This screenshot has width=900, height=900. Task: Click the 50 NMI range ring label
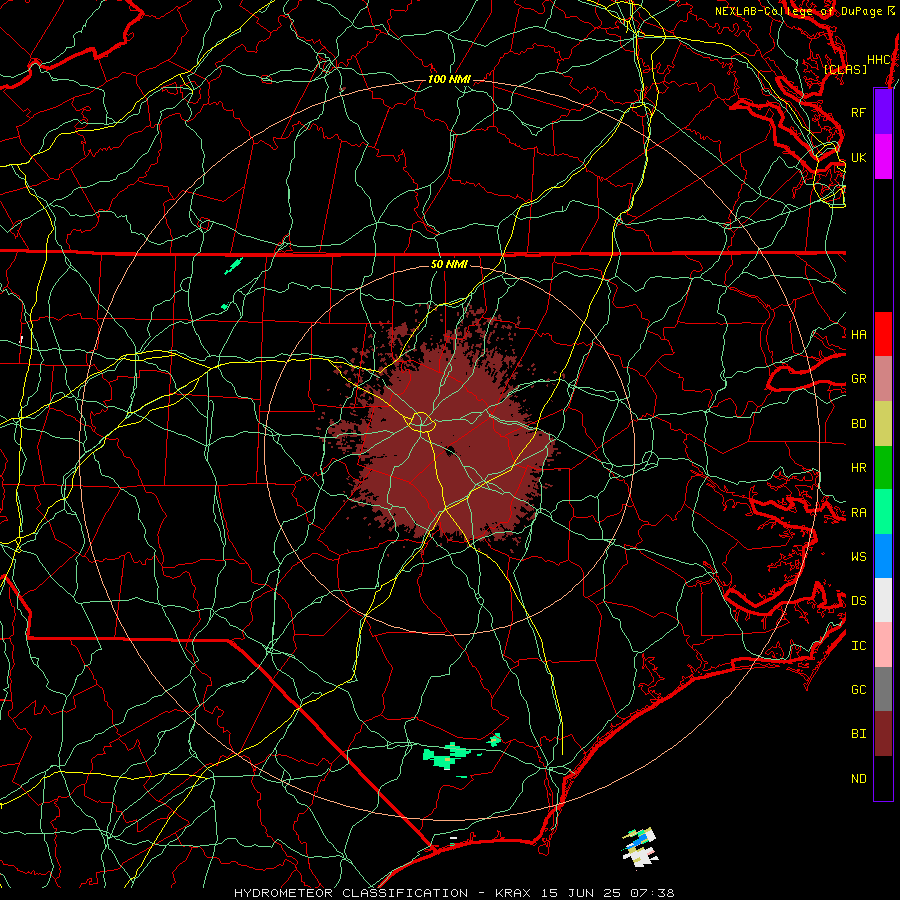[x=449, y=264]
